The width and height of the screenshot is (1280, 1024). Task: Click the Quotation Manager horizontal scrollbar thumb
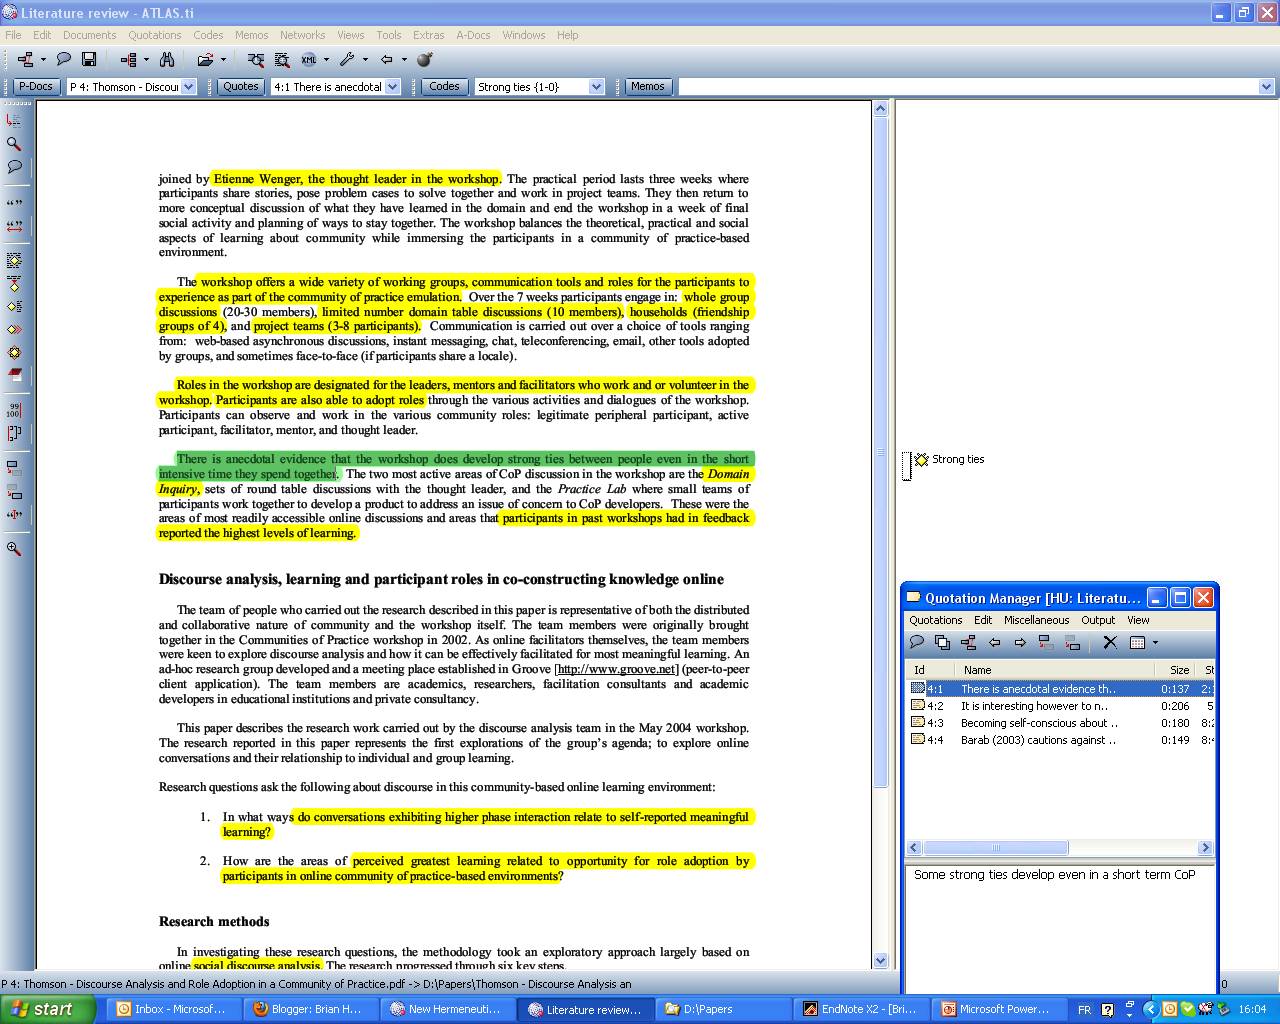996,848
